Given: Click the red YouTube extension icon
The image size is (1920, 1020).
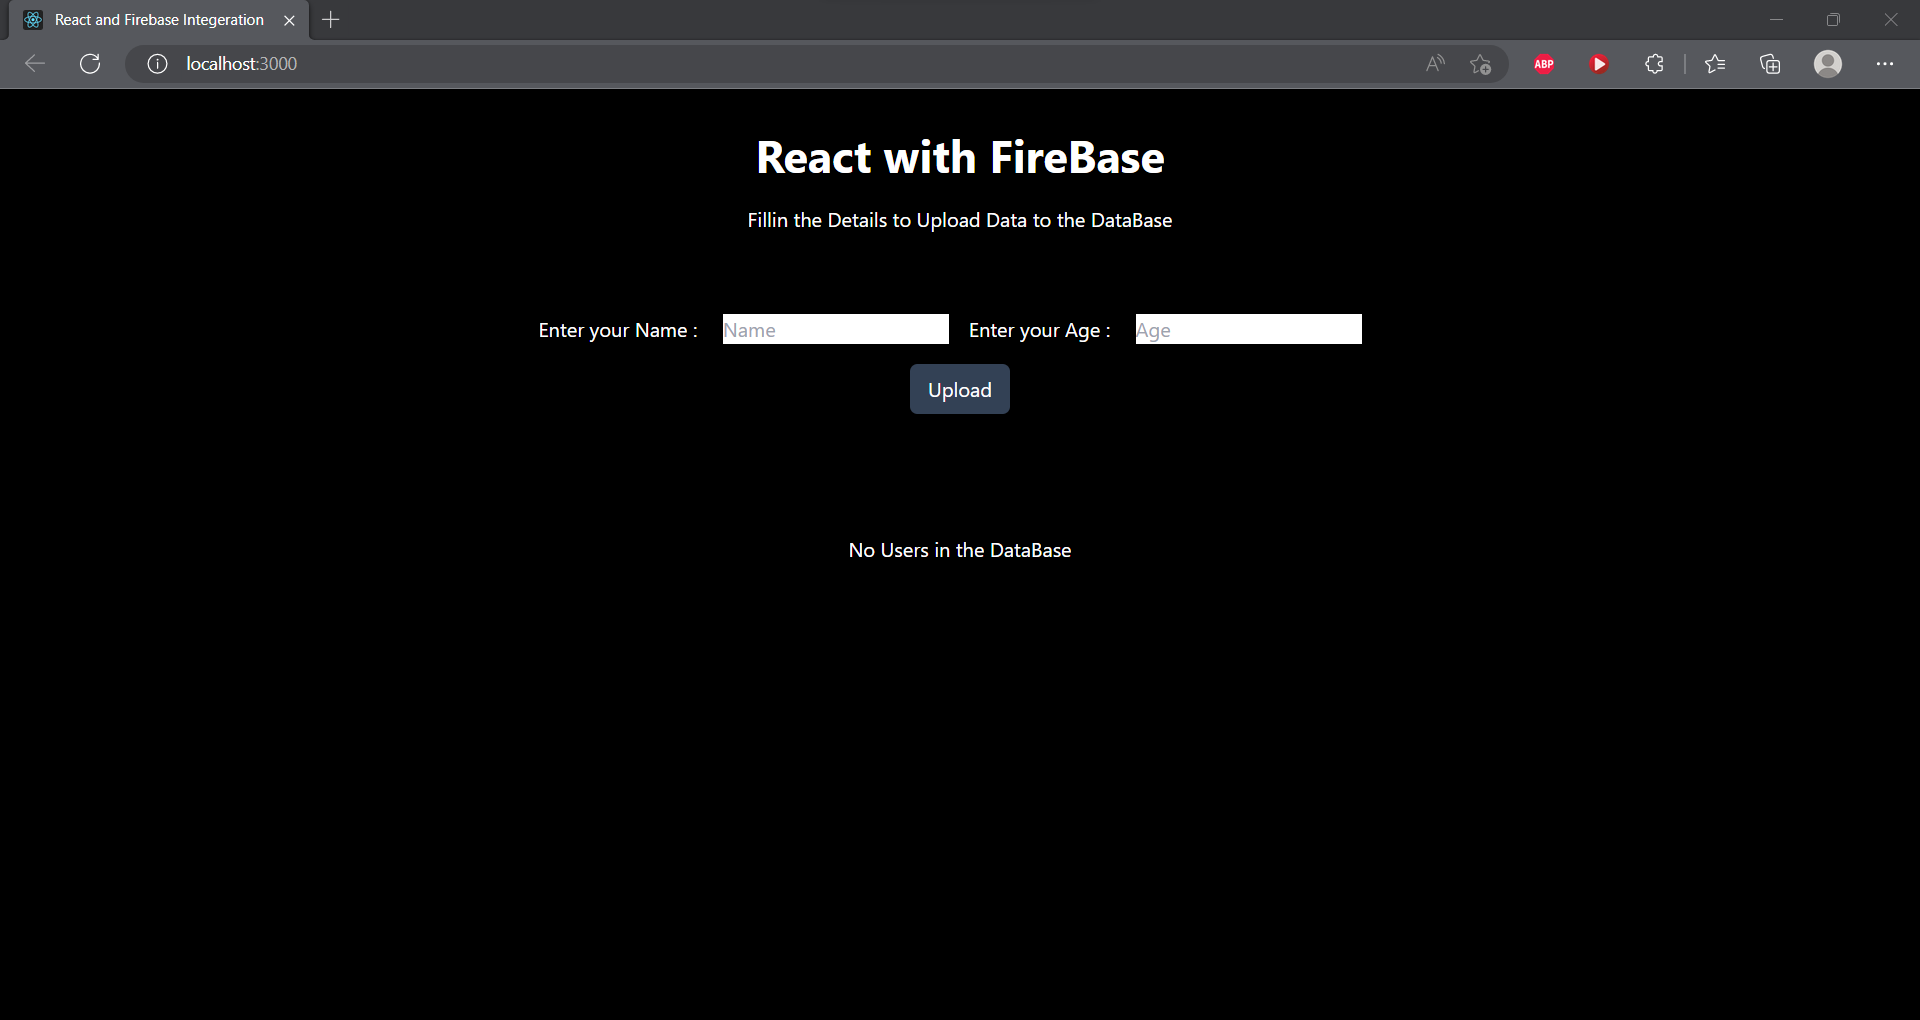Looking at the screenshot, I should pos(1598,63).
